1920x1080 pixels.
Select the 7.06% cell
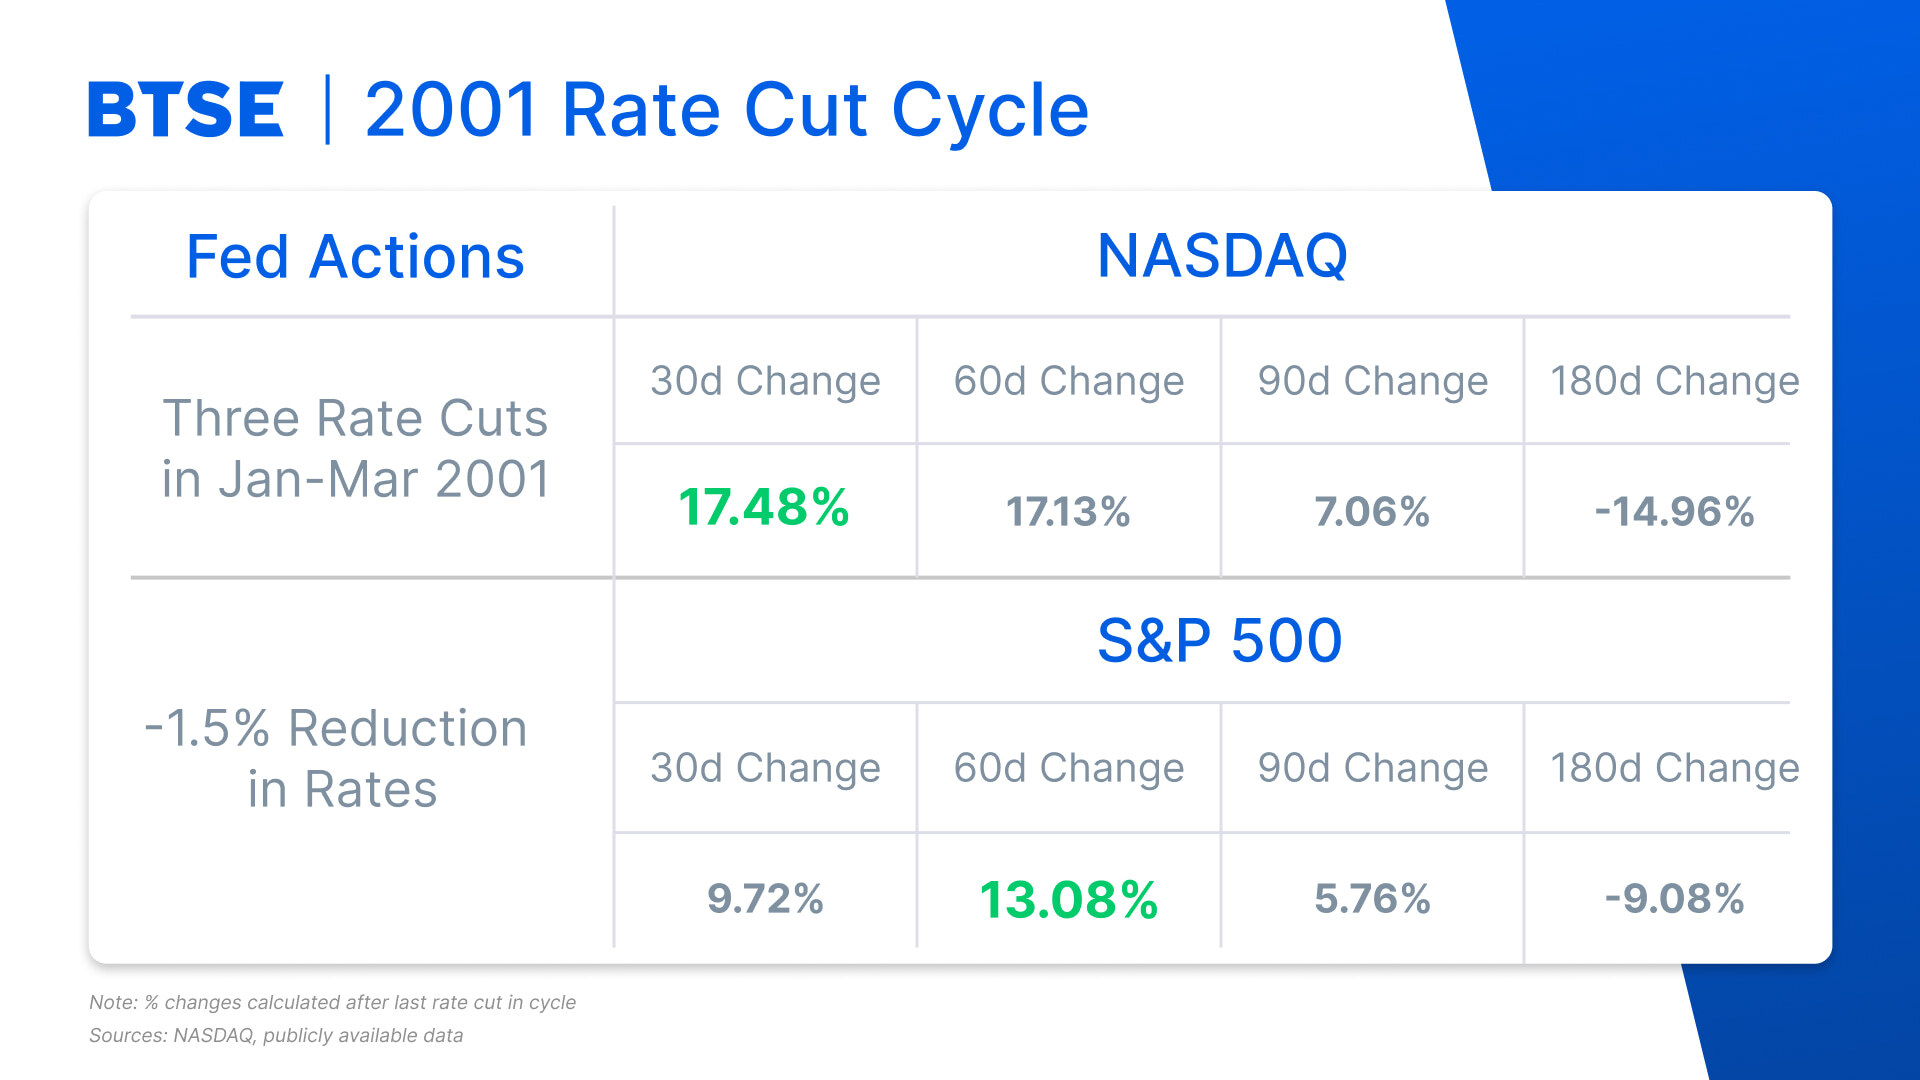click(1371, 512)
